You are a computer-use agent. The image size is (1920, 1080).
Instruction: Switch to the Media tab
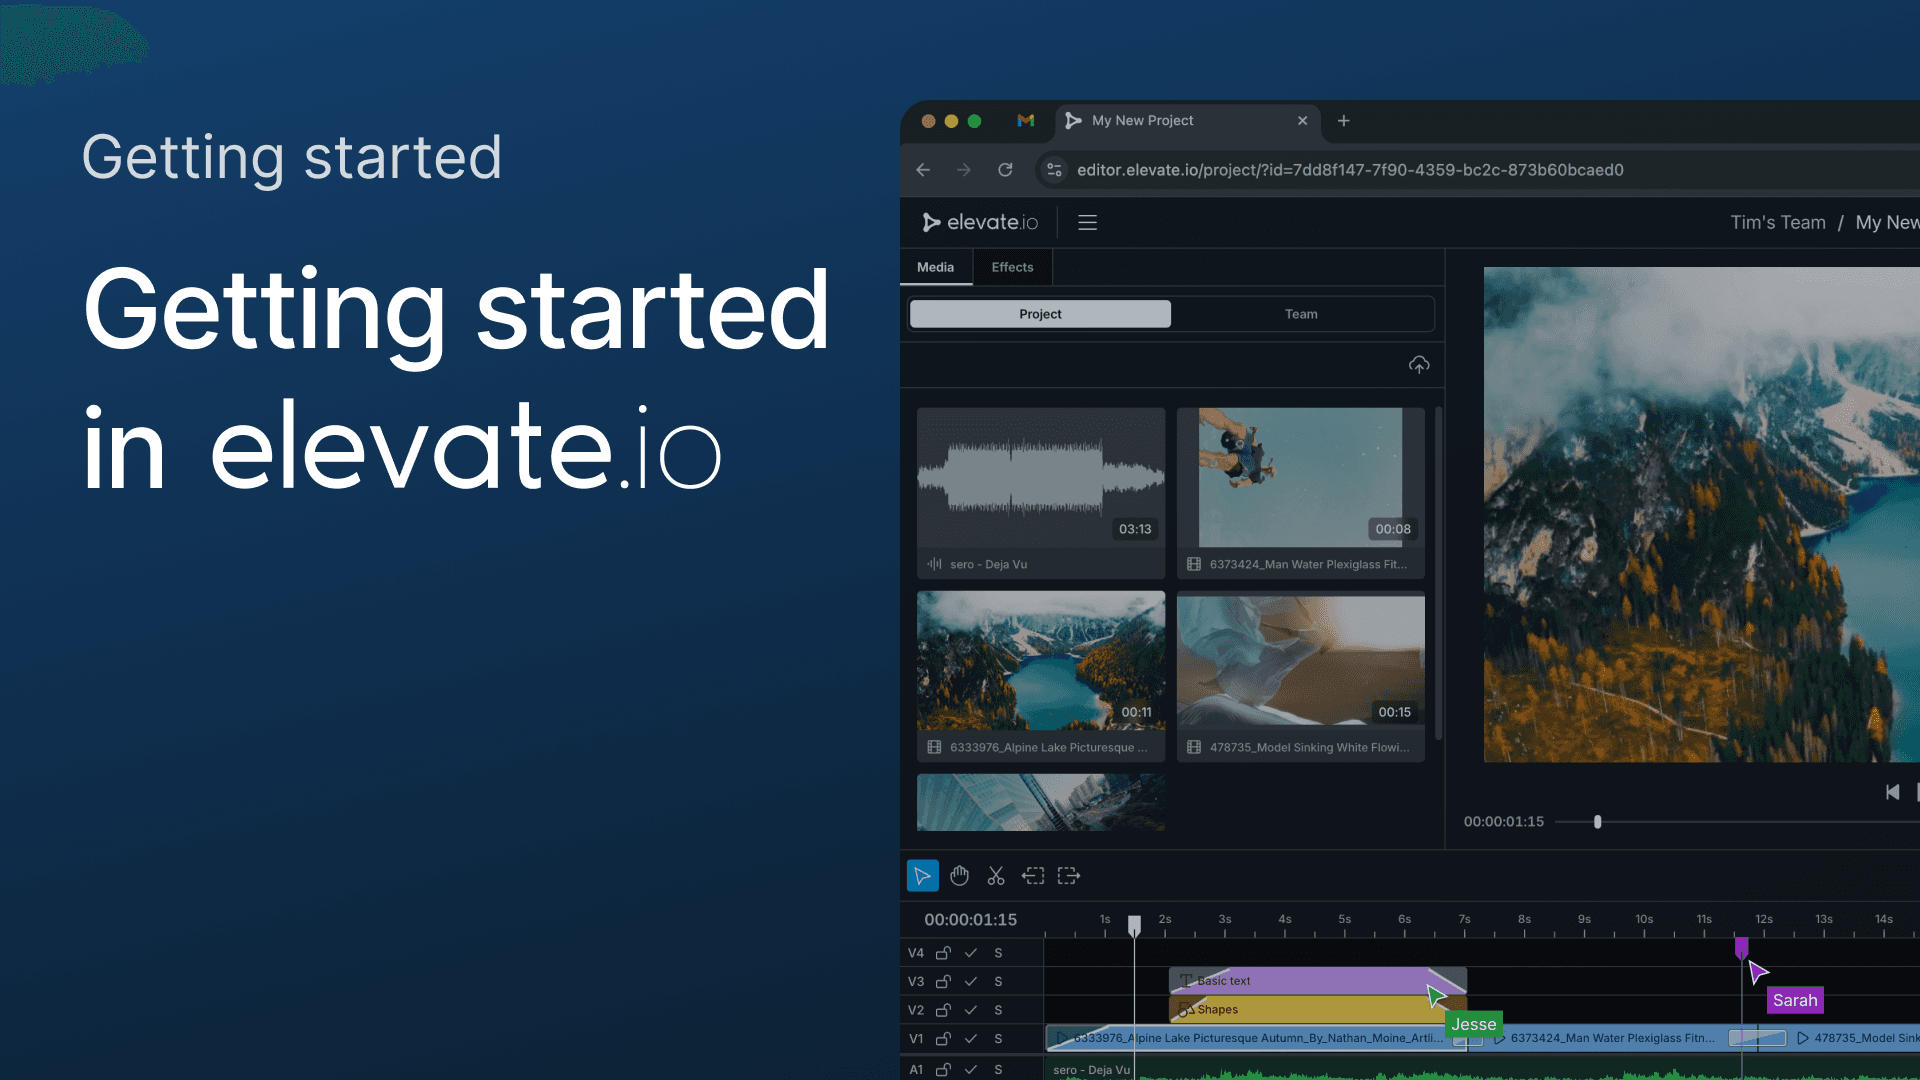point(936,267)
